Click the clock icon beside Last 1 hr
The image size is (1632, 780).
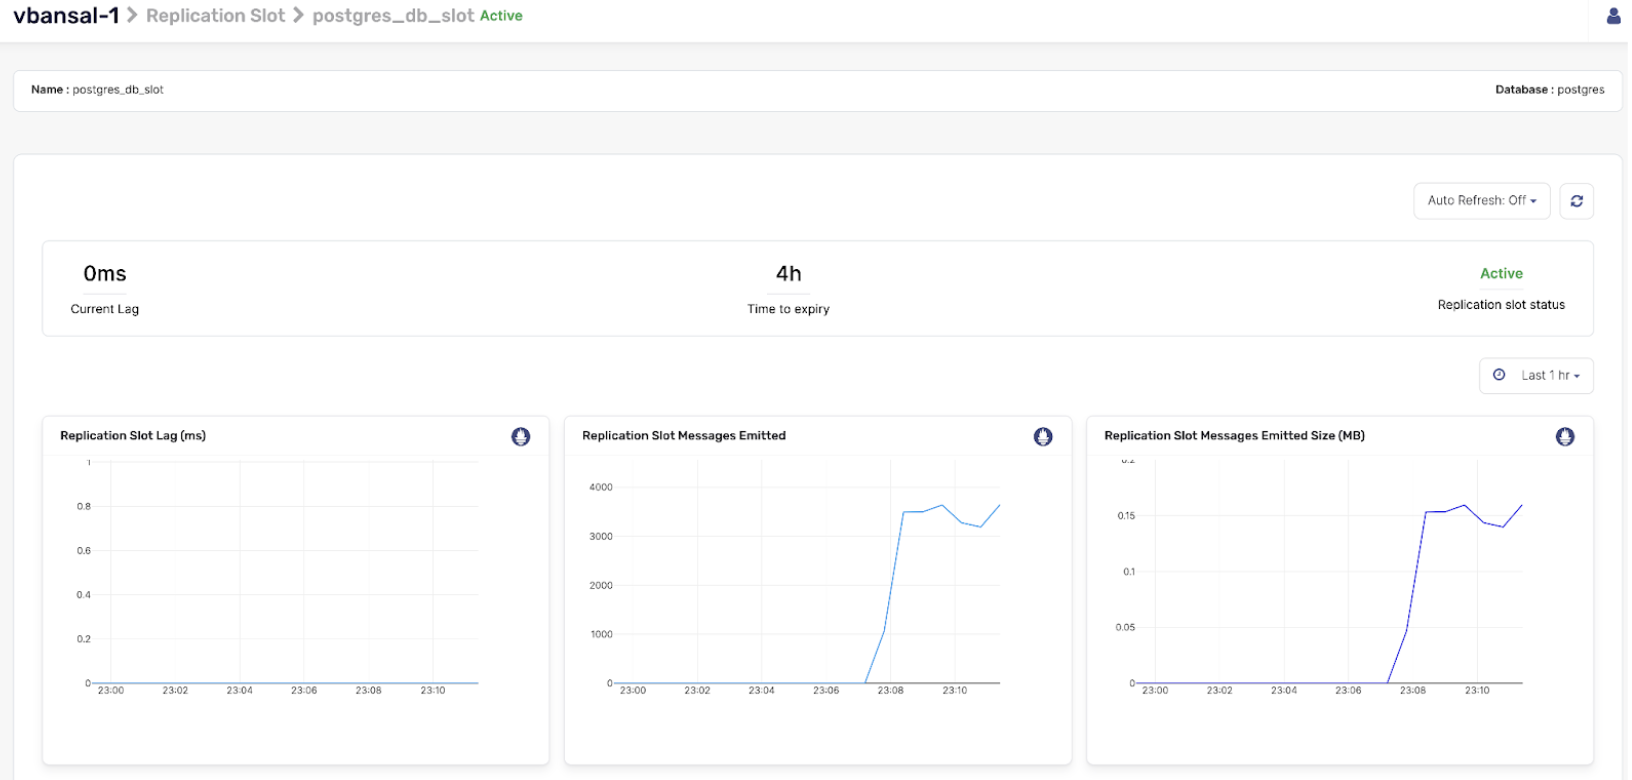[1499, 375]
